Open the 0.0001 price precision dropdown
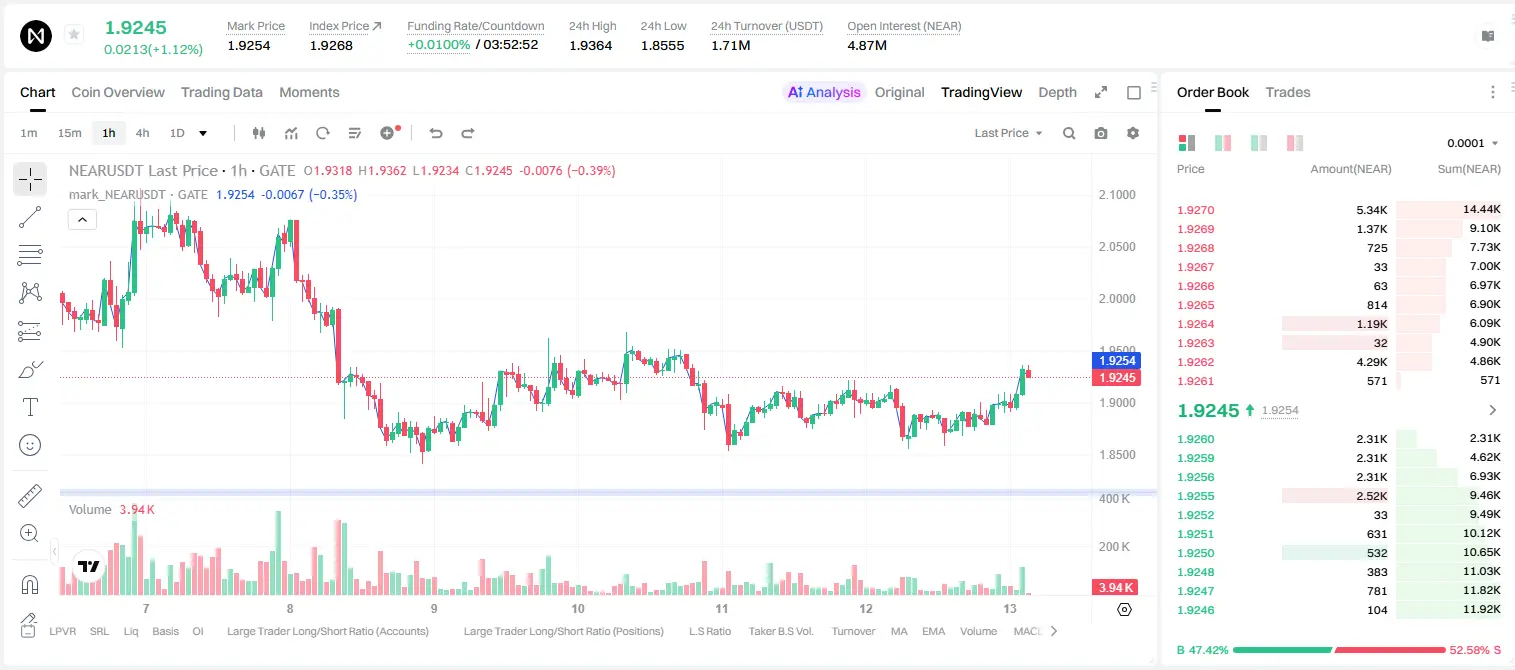 pos(1473,143)
